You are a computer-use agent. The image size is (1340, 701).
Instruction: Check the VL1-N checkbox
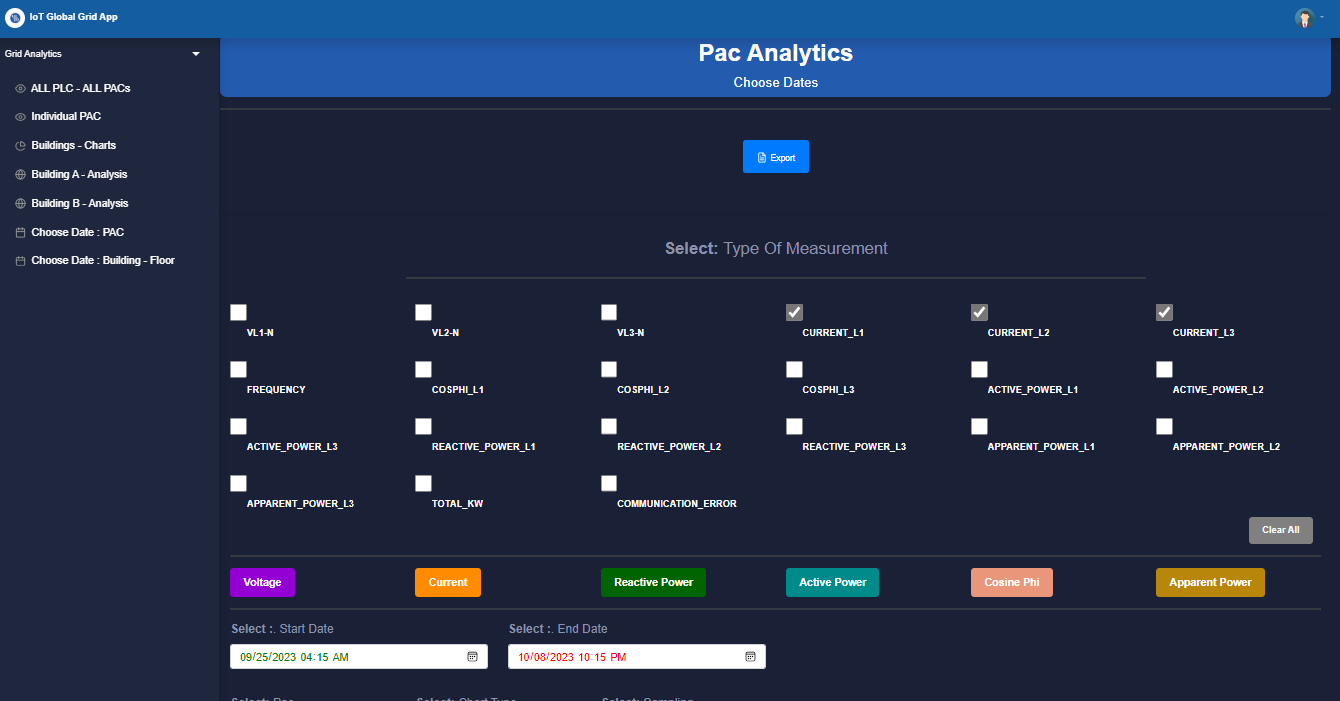point(239,313)
